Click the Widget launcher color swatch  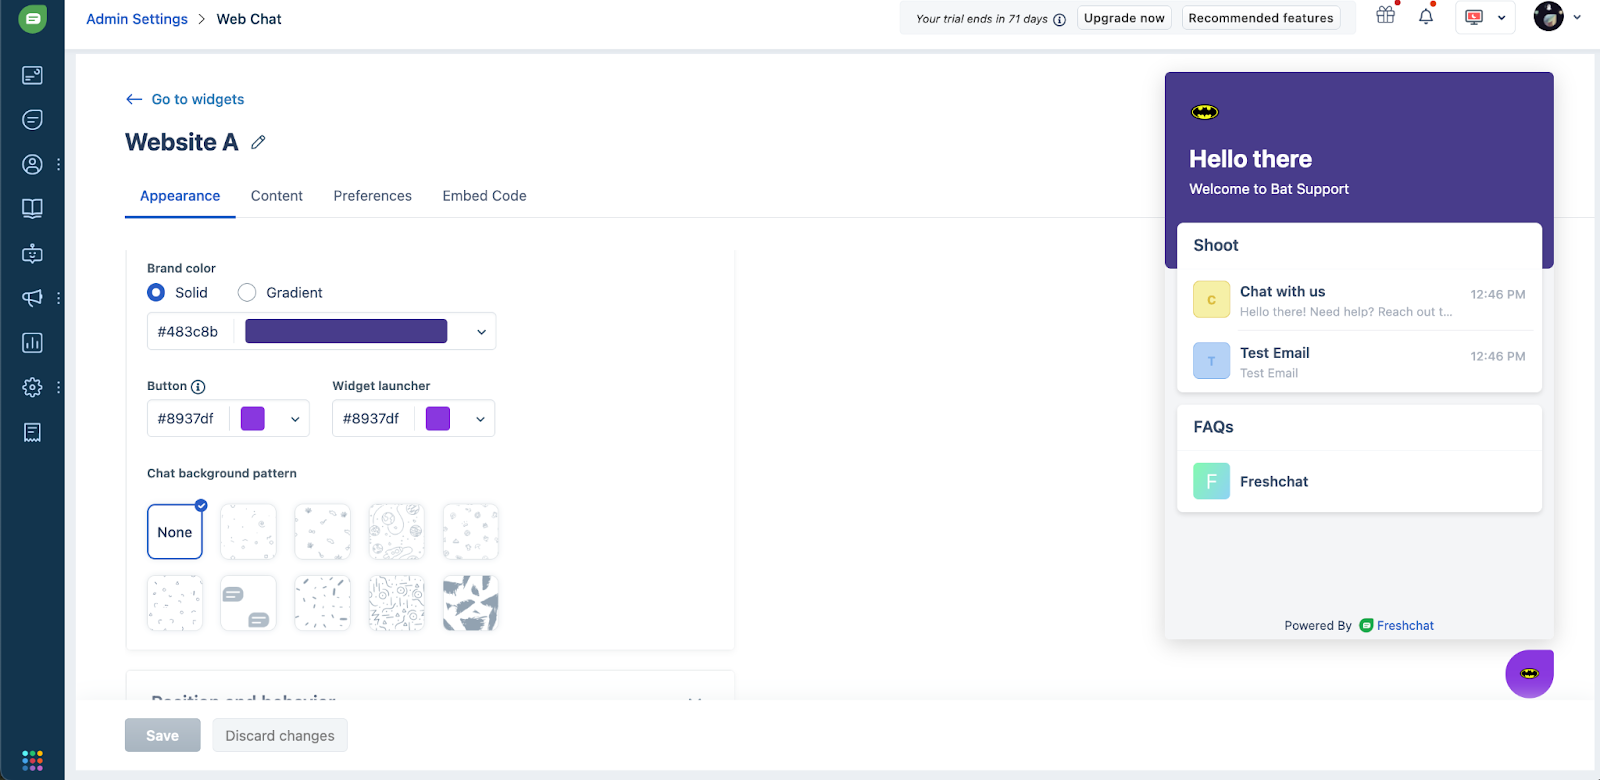[438, 418]
